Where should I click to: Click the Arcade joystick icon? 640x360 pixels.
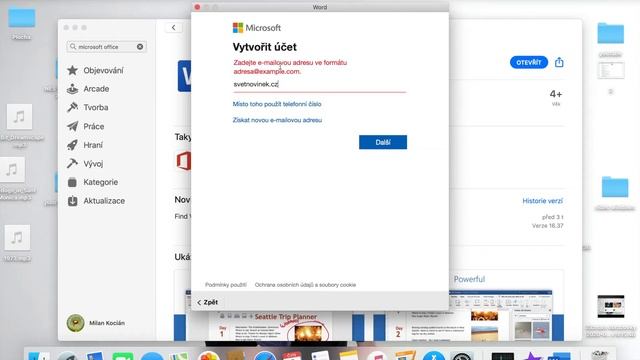coord(73,89)
